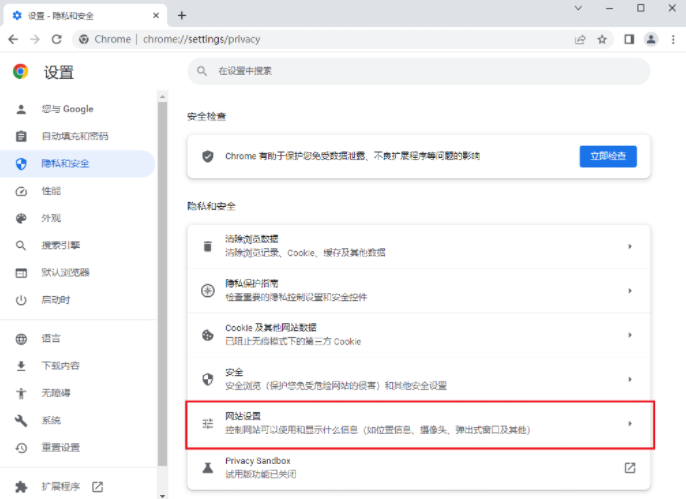Click the 无障碍 accessibility icon
Image resolution: width=686 pixels, height=499 pixels.
click(21, 393)
